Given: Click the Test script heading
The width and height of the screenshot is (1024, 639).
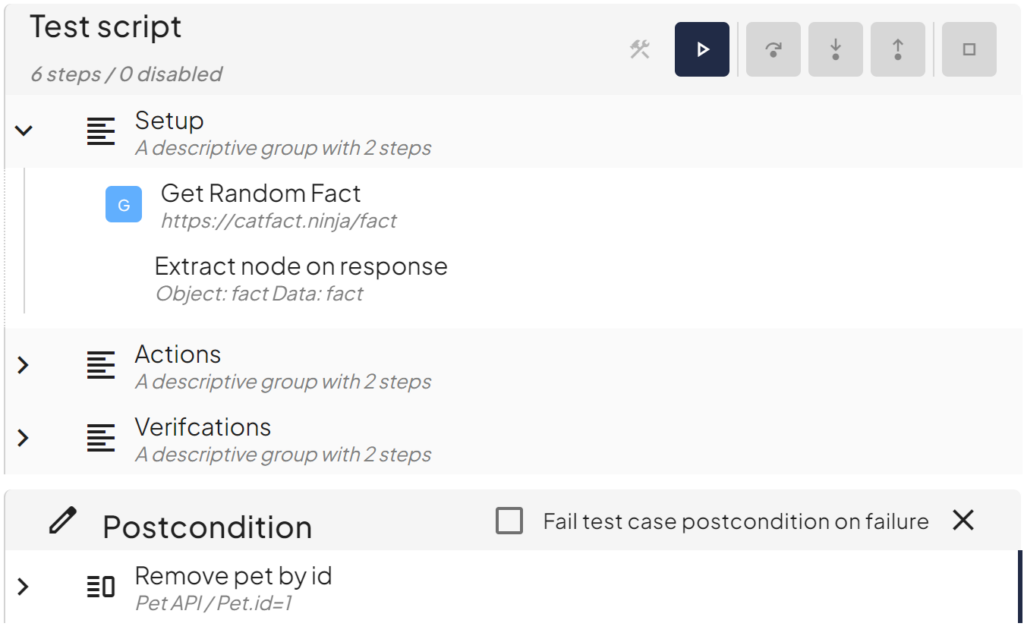Looking at the screenshot, I should click(x=106, y=27).
